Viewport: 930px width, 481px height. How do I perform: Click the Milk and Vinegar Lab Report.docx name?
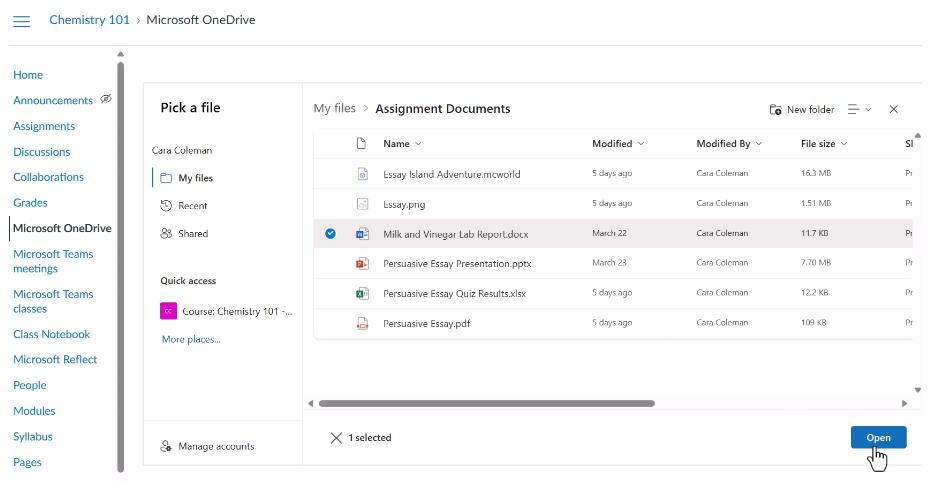tap(456, 234)
